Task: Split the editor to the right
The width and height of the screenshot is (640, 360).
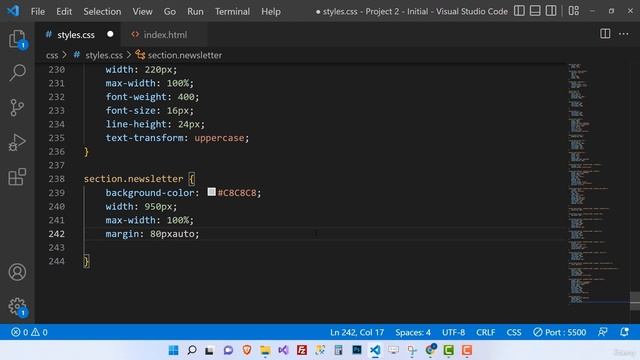Action: click(605, 34)
